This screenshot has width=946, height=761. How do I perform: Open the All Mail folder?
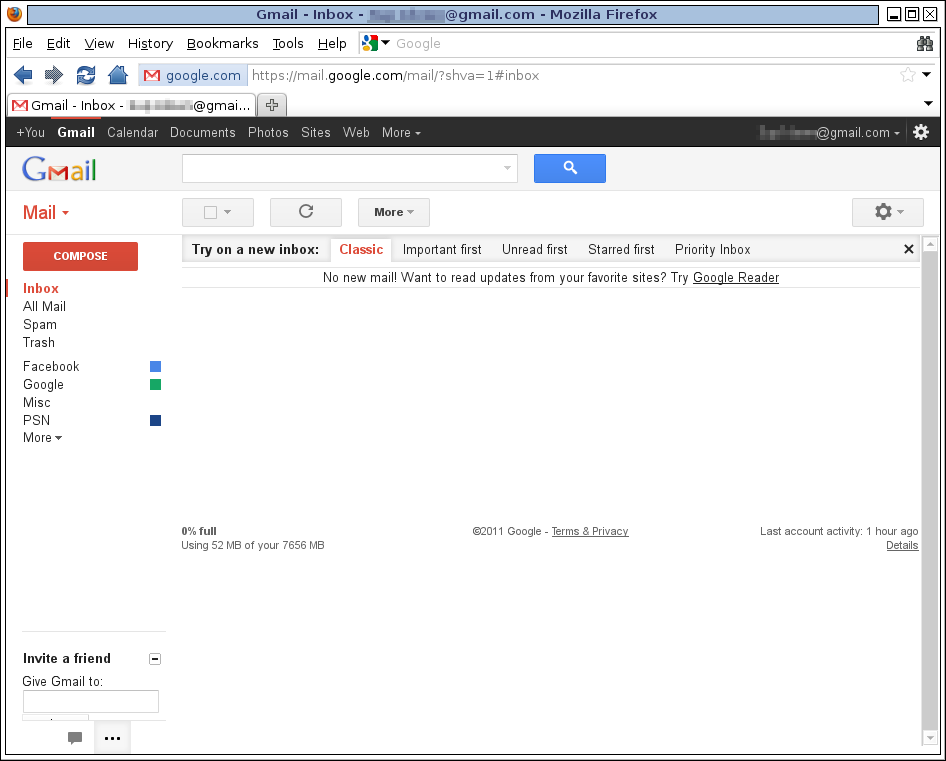[x=44, y=307]
